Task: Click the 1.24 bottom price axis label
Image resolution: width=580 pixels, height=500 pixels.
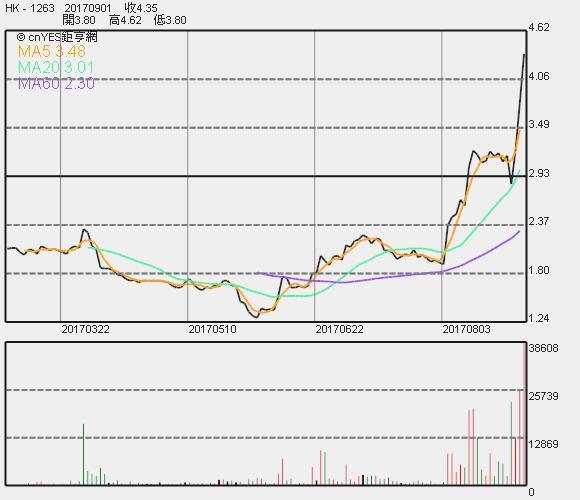Action: point(539,318)
